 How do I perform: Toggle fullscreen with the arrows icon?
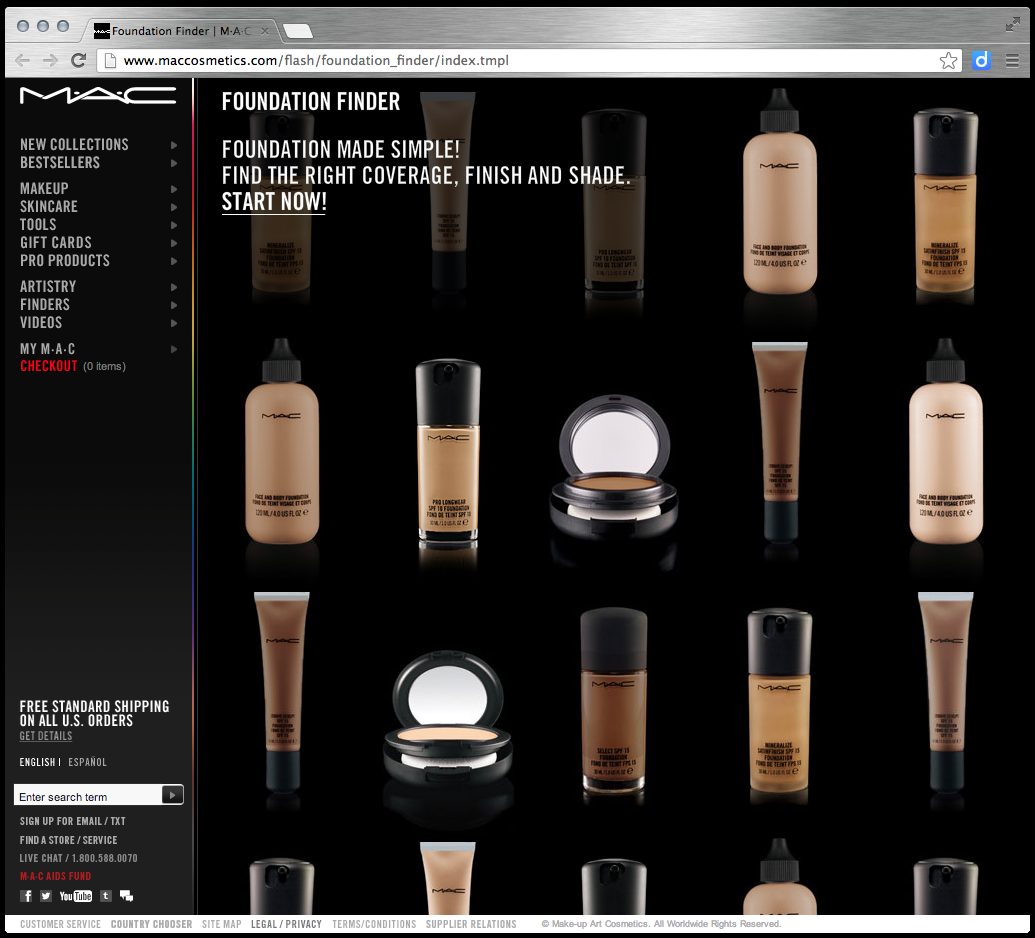[1013, 25]
